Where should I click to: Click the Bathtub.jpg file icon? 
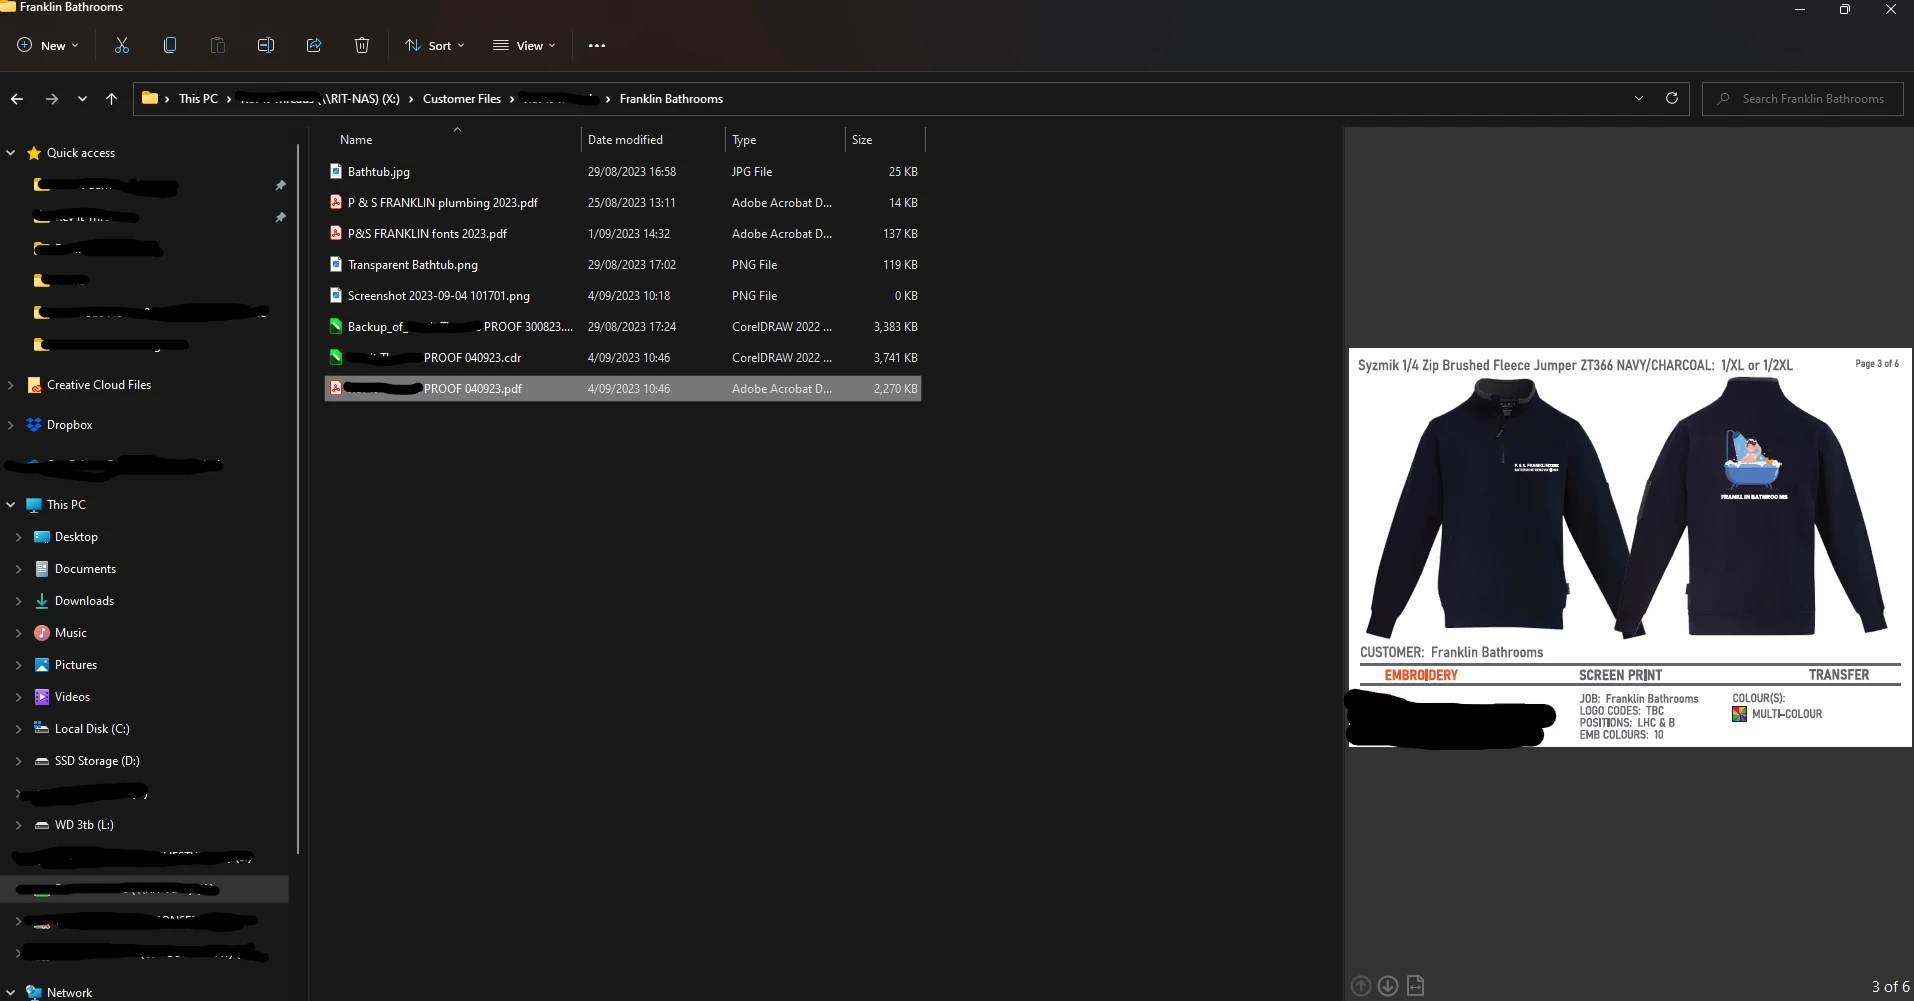pos(336,171)
